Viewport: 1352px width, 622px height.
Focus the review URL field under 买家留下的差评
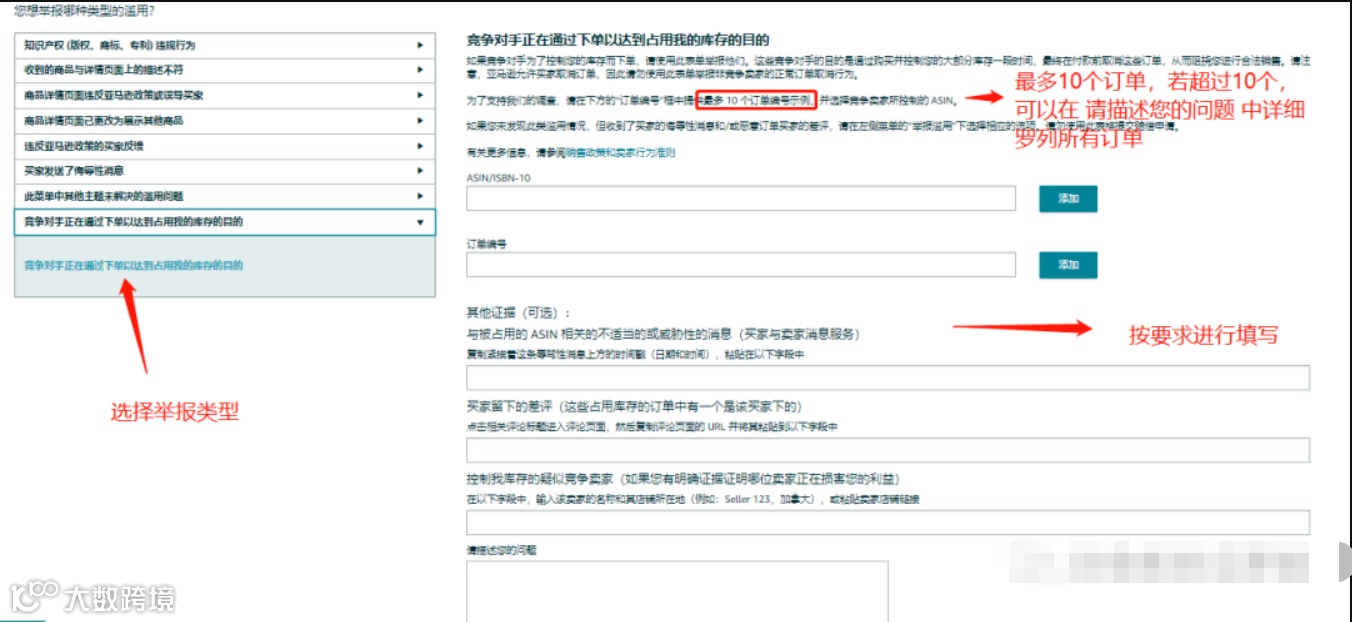(x=888, y=450)
